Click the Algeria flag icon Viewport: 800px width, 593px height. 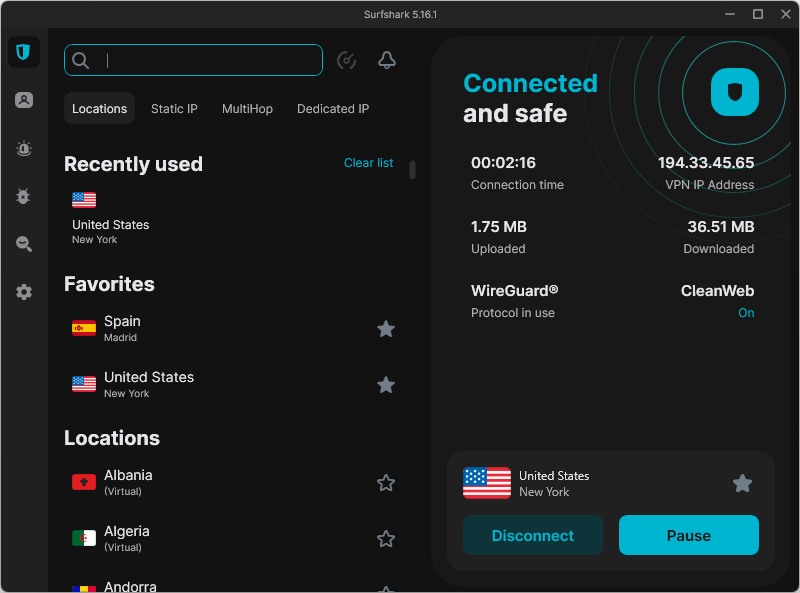pos(84,538)
